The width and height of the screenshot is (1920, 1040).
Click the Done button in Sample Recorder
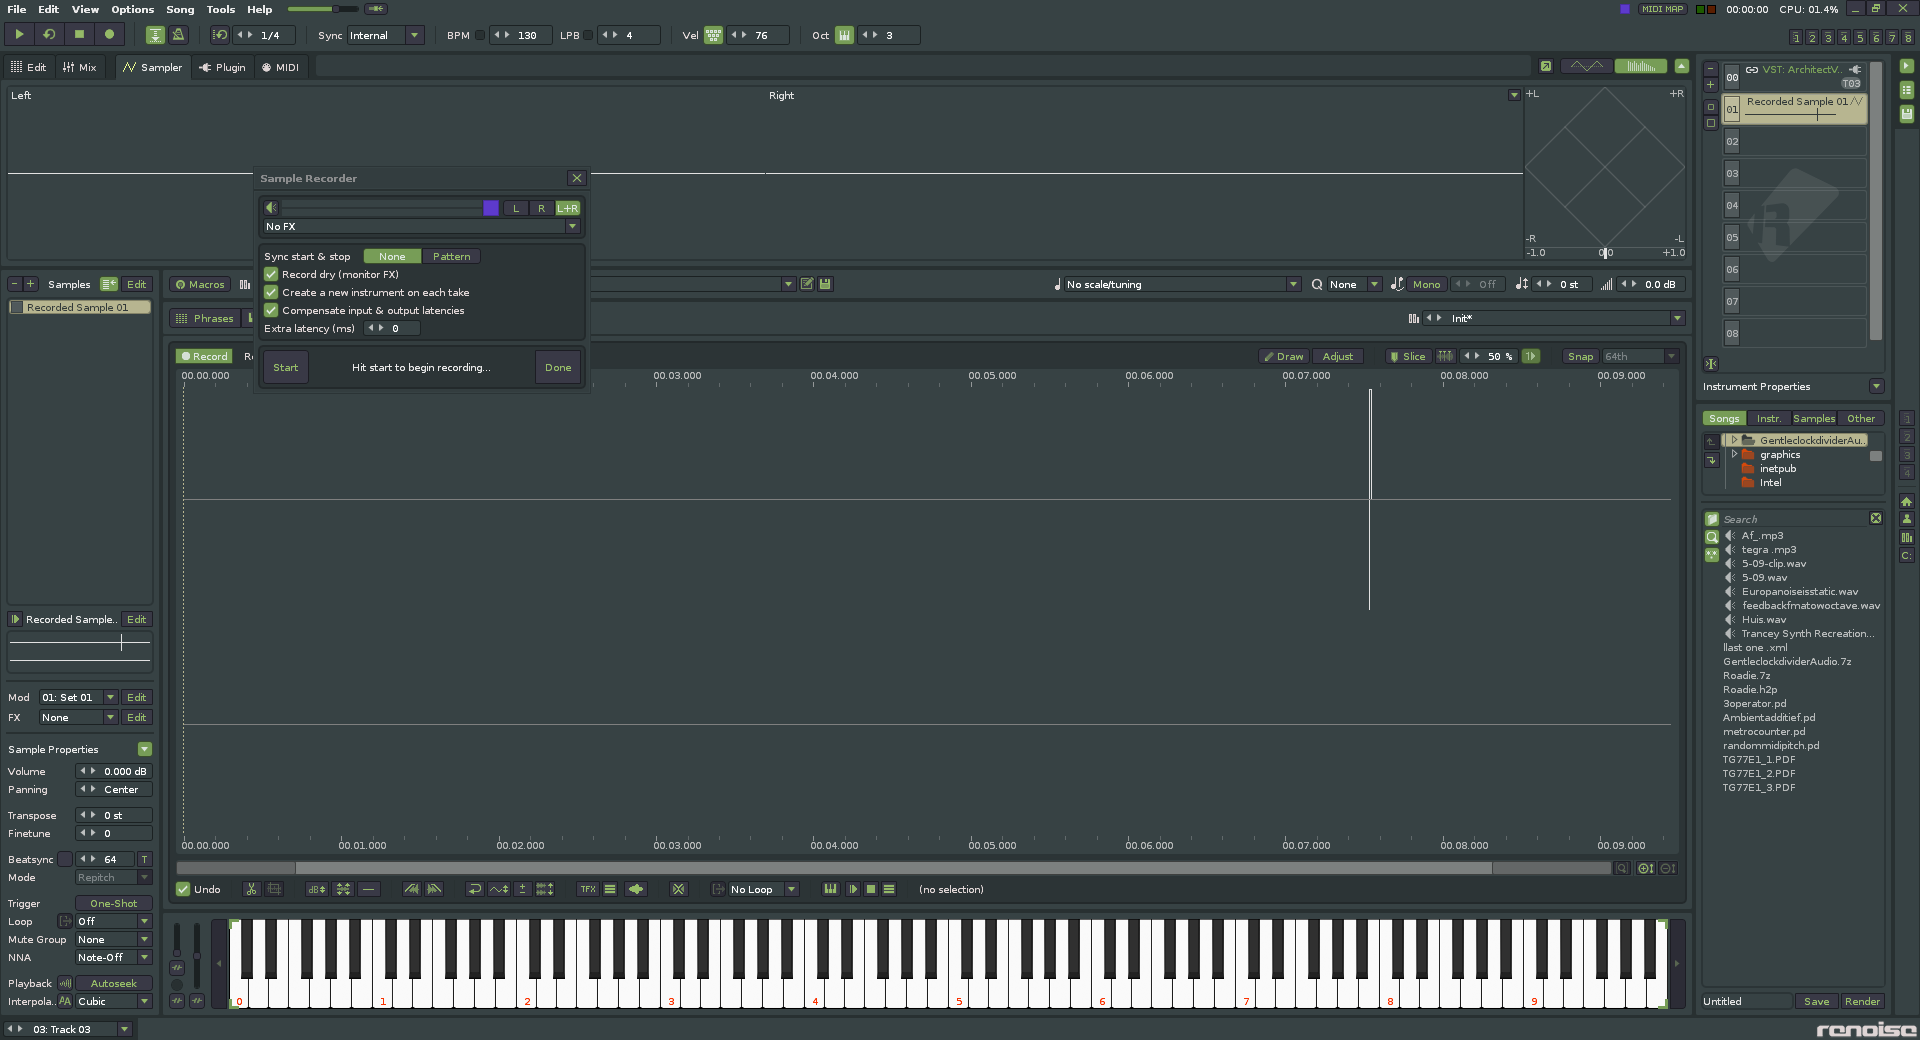(558, 367)
